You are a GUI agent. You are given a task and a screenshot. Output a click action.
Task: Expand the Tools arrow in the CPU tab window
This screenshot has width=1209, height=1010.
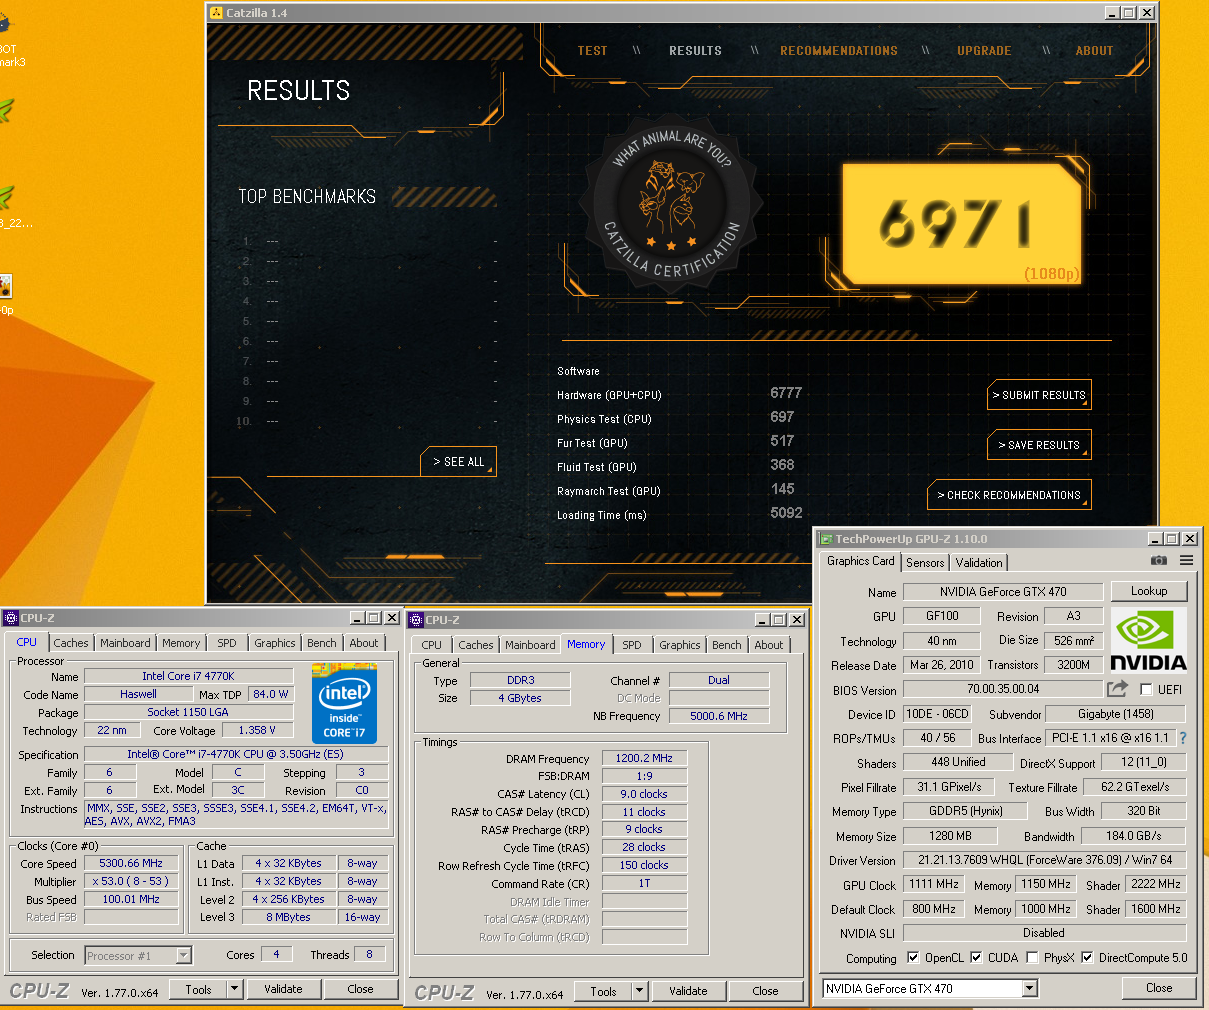(x=235, y=989)
